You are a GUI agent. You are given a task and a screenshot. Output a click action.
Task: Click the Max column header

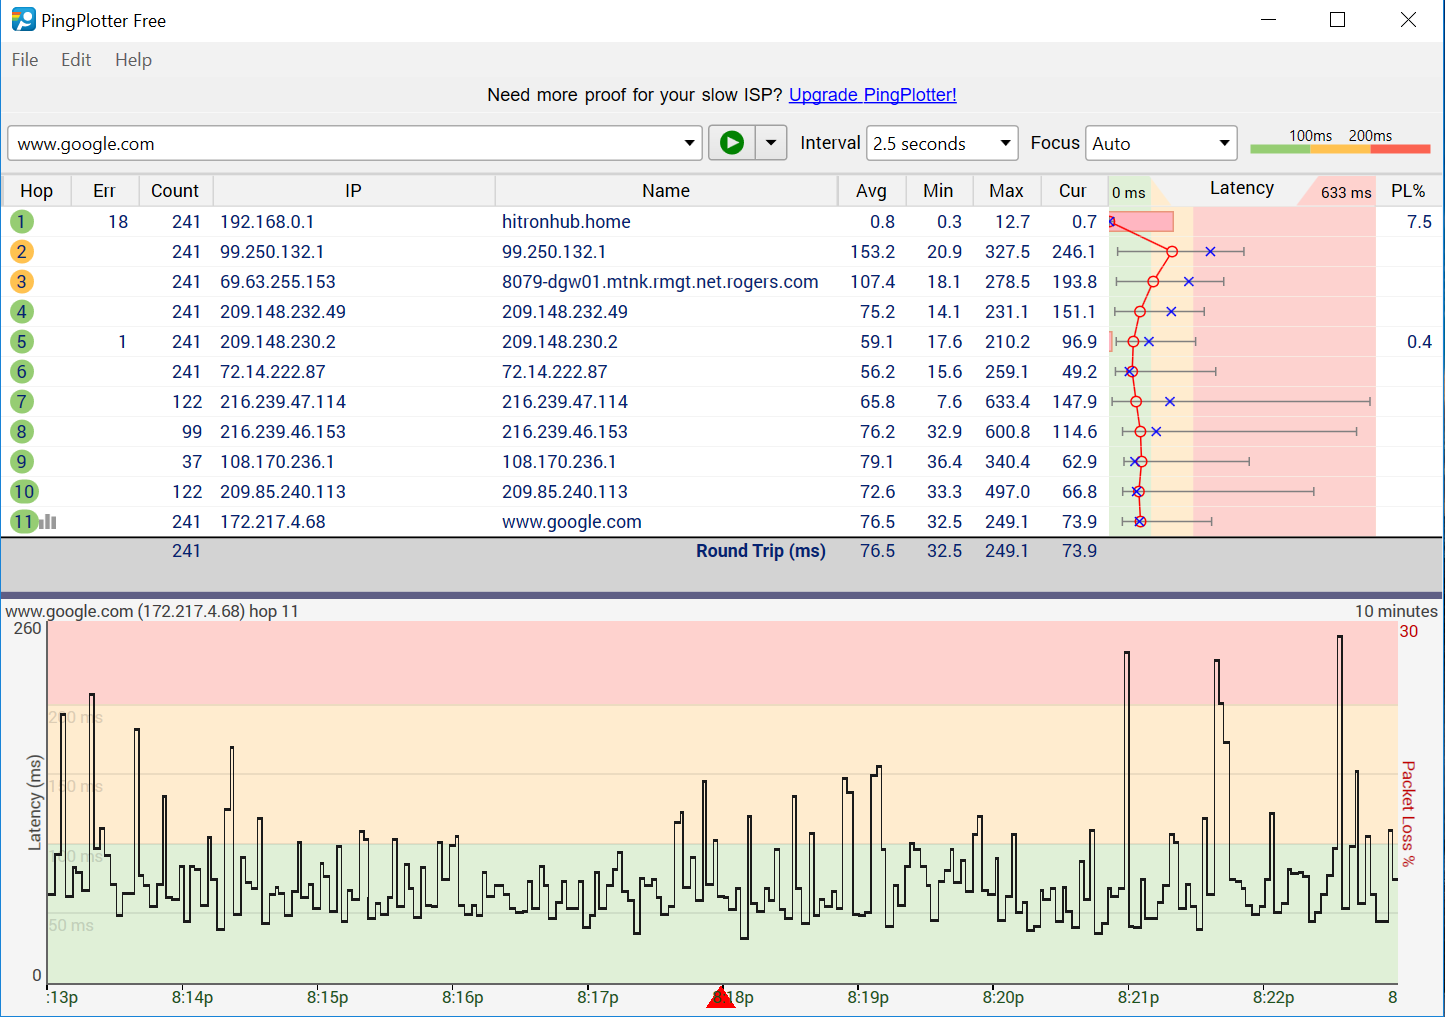point(1006,191)
